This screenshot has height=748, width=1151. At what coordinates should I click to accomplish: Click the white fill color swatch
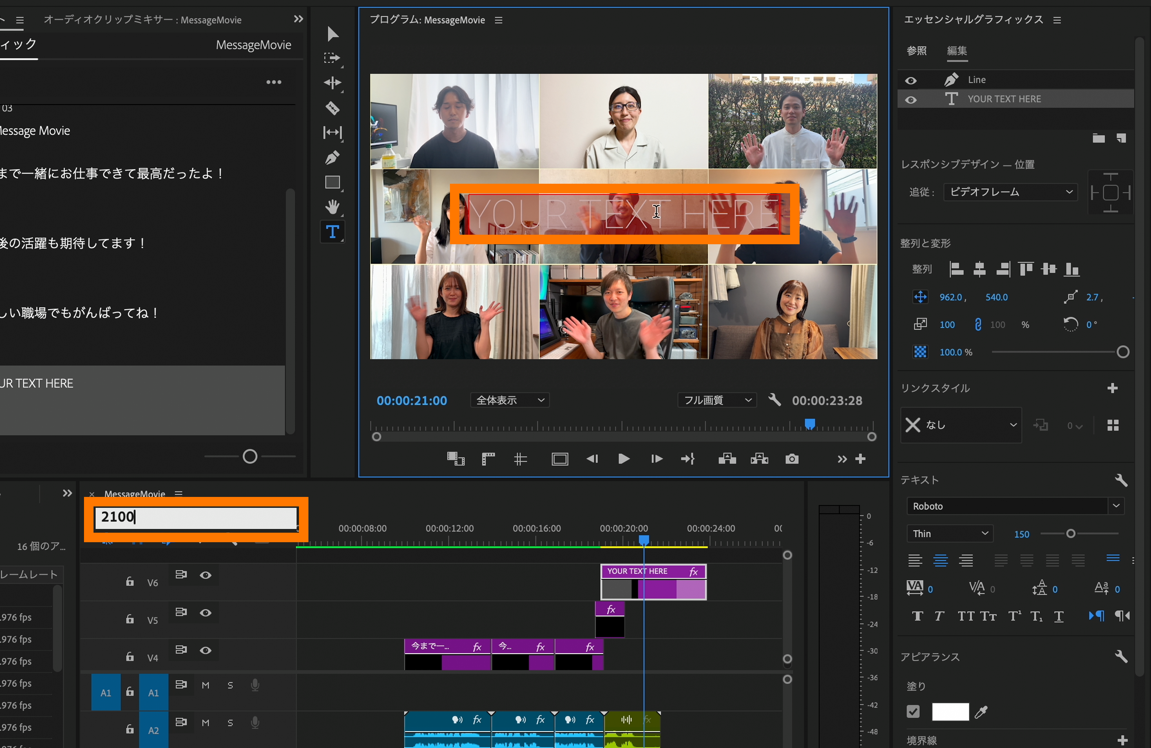click(949, 712)
